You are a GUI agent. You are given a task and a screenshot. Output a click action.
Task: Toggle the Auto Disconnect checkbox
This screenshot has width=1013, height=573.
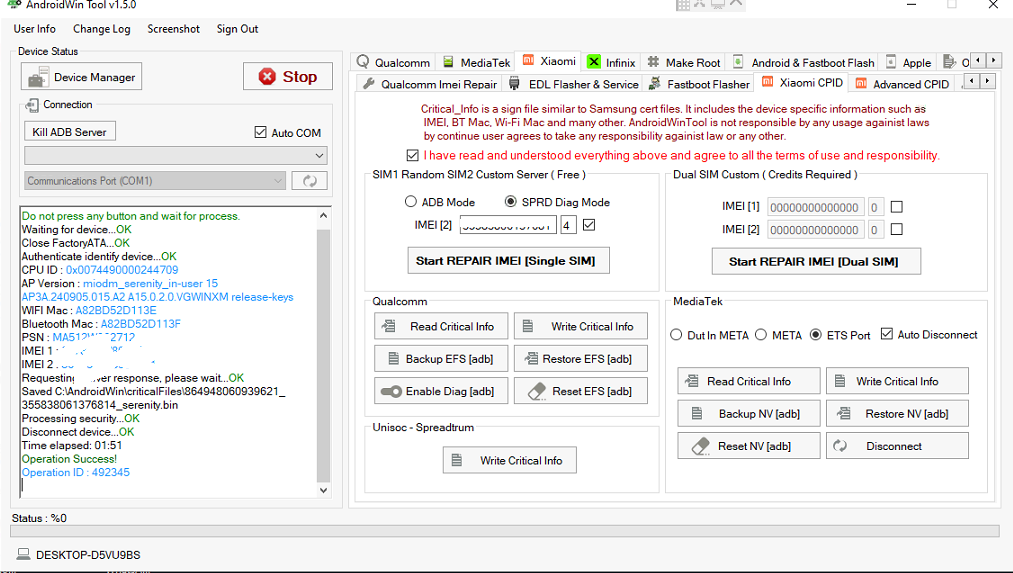click(x=887, y=334)
